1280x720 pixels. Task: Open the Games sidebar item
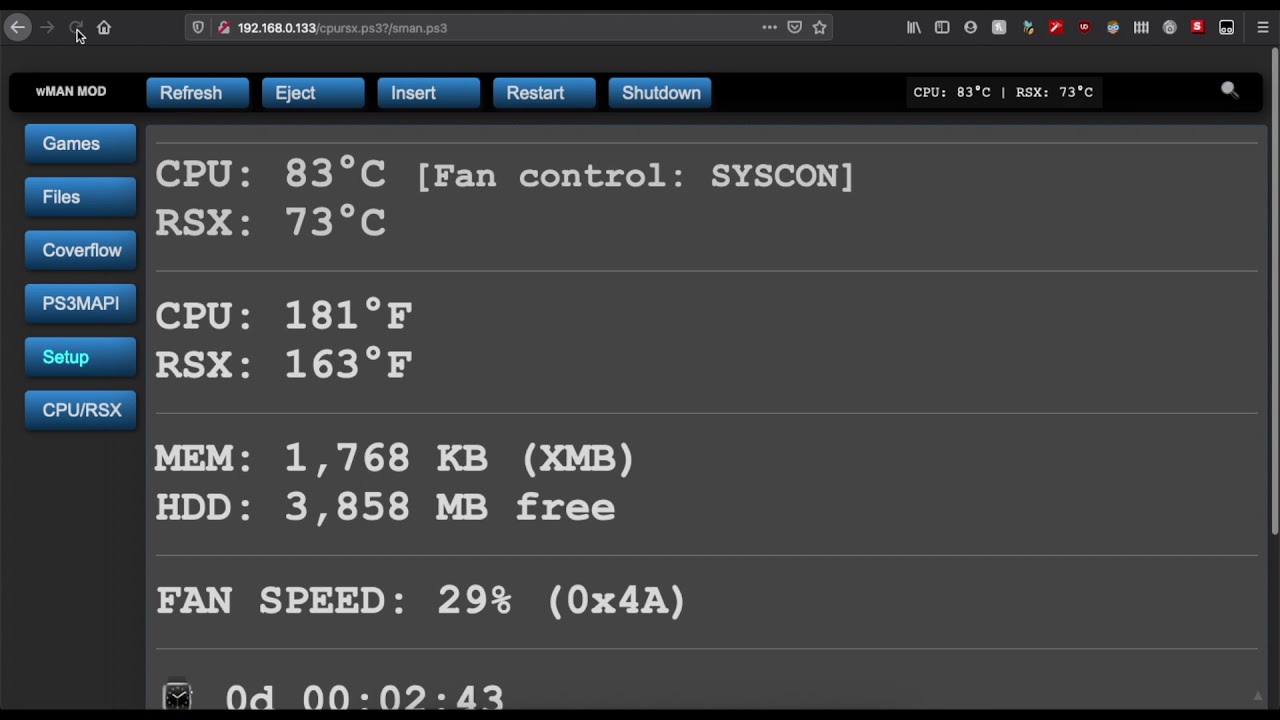(80, 144)
